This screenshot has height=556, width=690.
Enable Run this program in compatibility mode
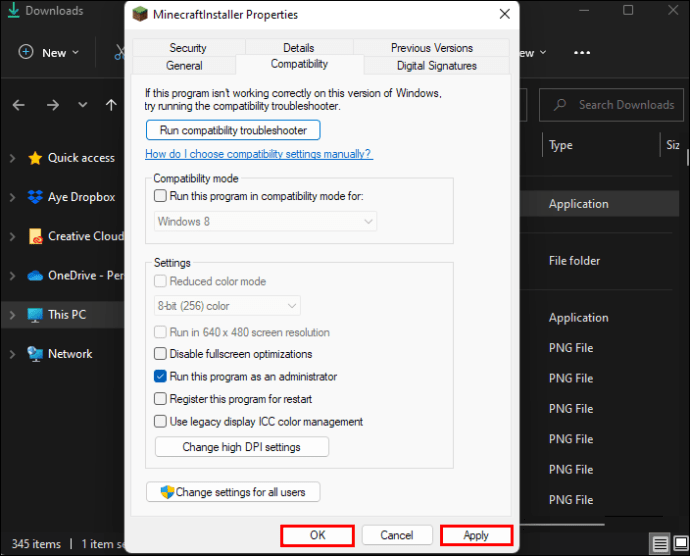pos(160,197)
